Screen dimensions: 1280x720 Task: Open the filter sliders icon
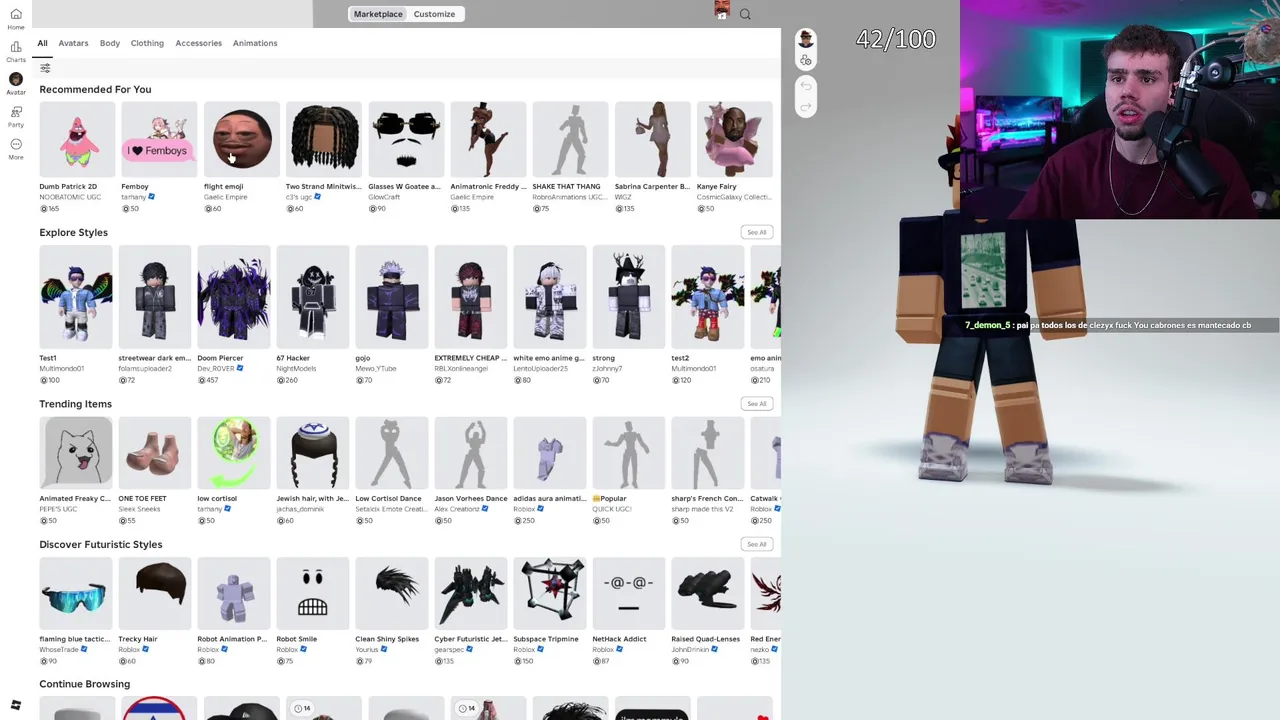tap(45, 68)
